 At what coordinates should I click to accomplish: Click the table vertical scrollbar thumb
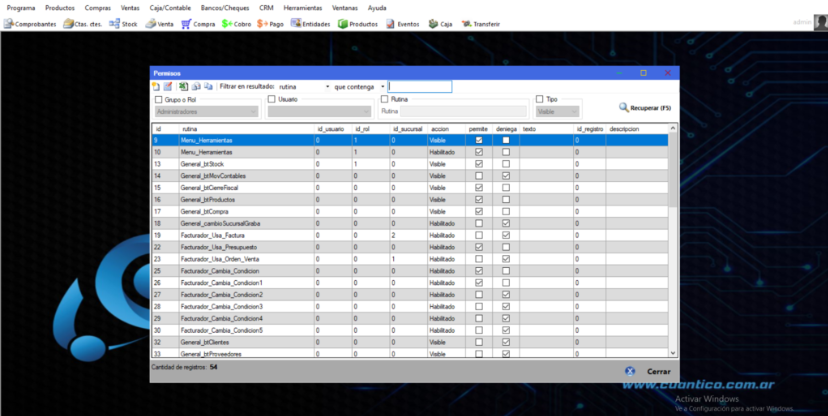tap(673, 170)
